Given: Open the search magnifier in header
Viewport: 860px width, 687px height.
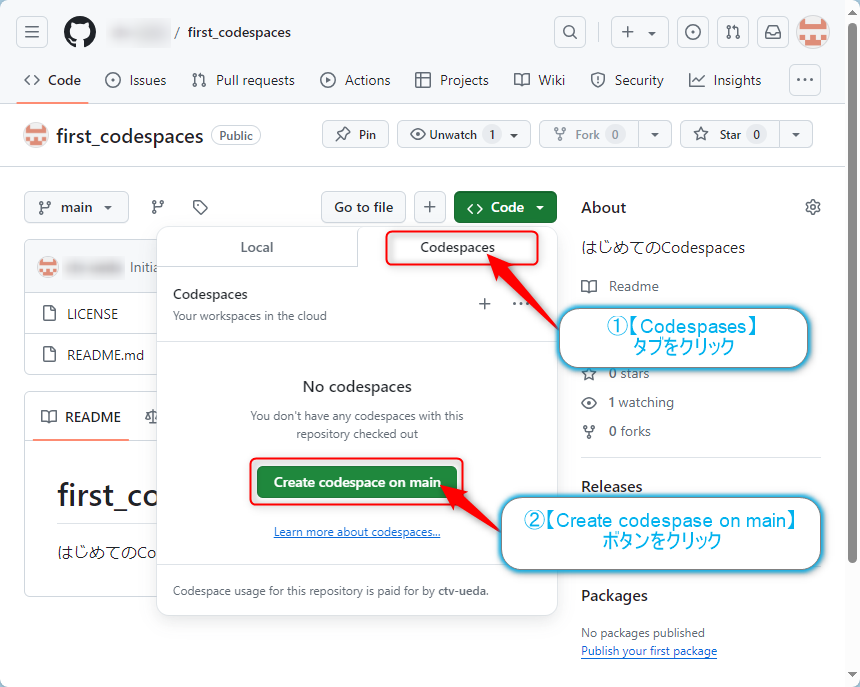Looking at the screenshot, I should (570, 32).
